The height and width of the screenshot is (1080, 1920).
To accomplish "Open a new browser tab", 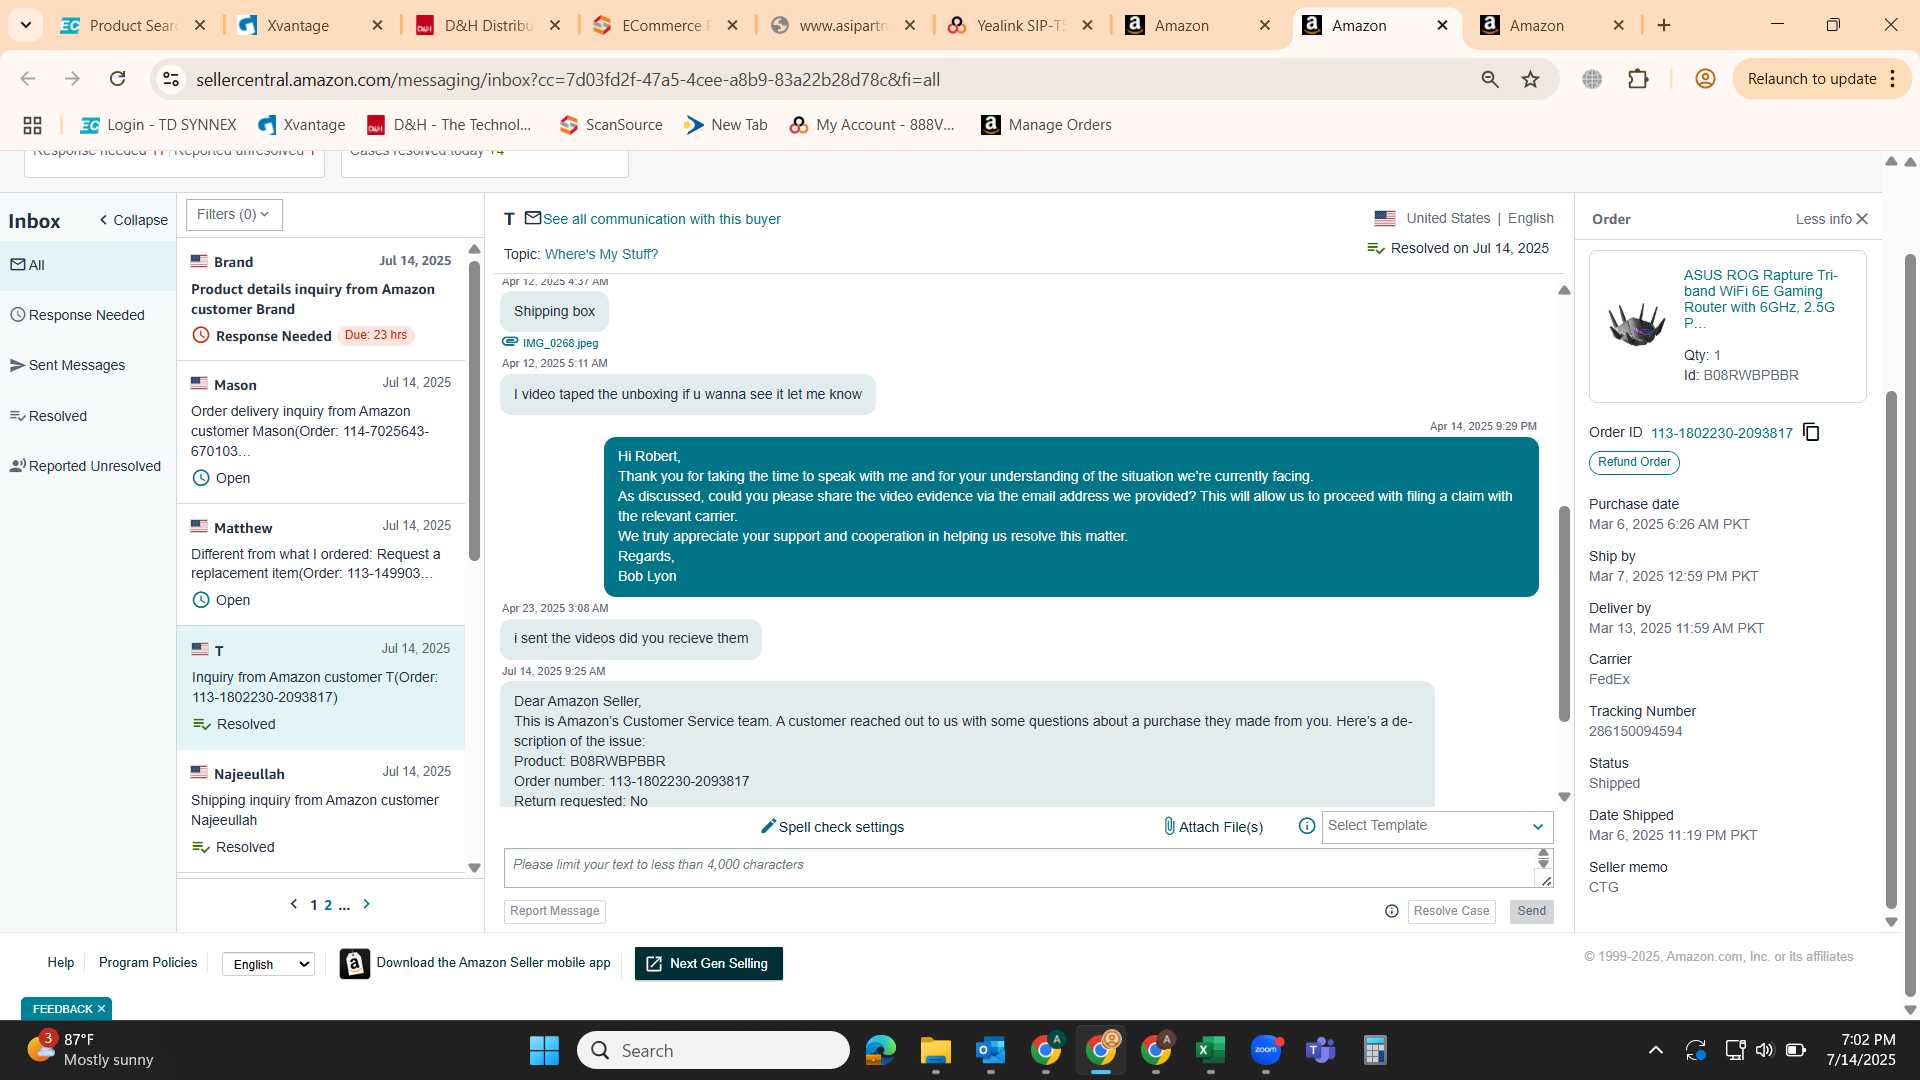I will 1664,26.
